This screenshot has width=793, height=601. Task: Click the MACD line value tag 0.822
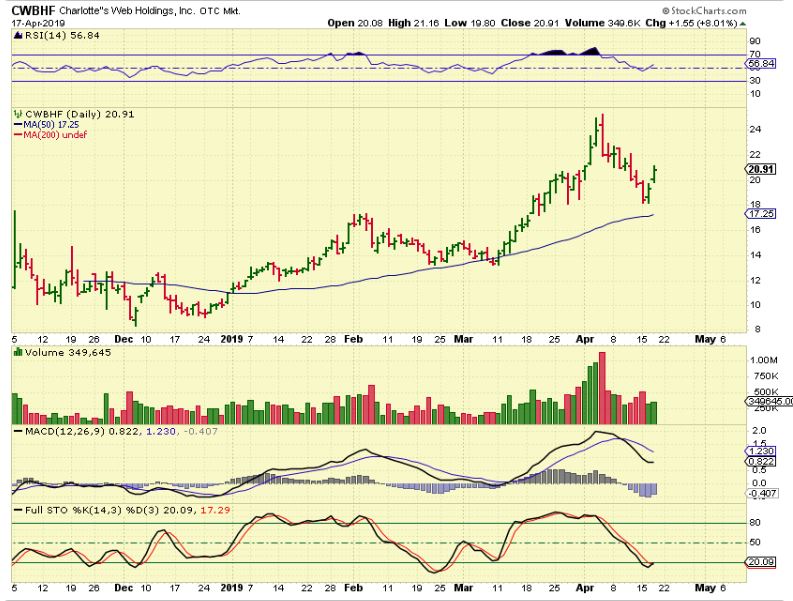pos(761,461)
